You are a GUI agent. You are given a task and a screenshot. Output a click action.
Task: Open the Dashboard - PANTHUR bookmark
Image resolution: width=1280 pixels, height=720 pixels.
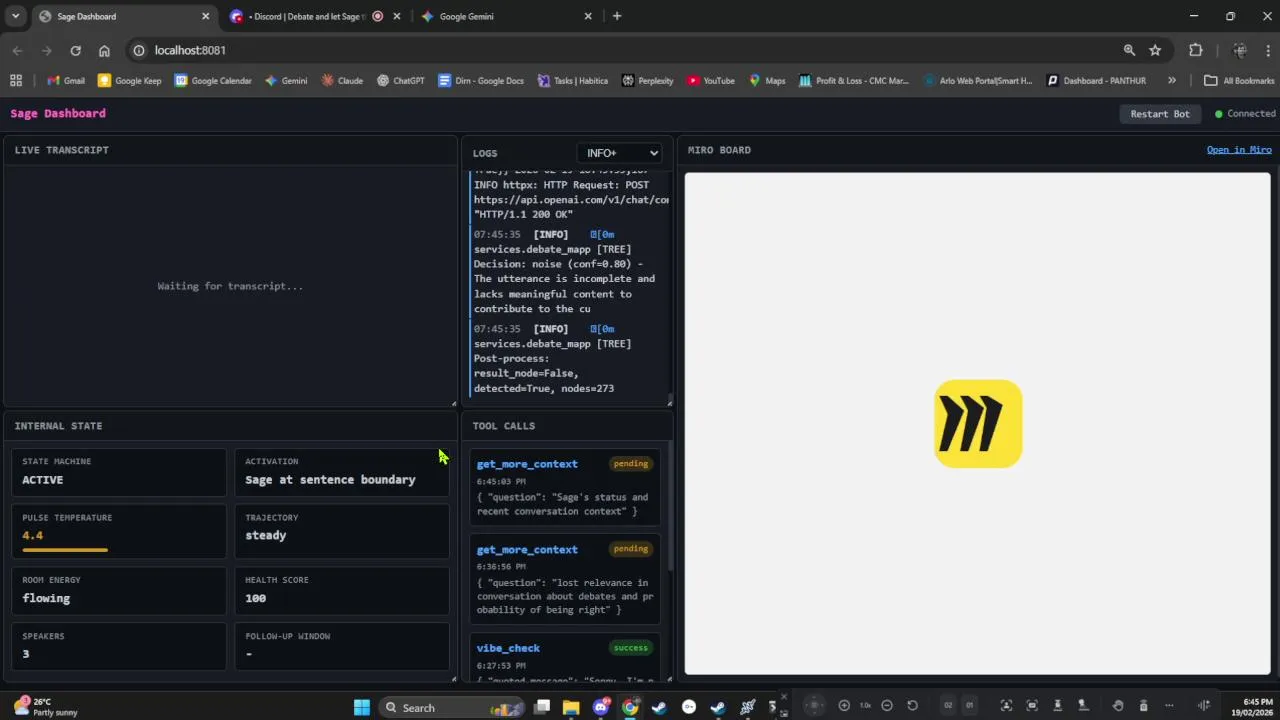tap(1096, 81)
